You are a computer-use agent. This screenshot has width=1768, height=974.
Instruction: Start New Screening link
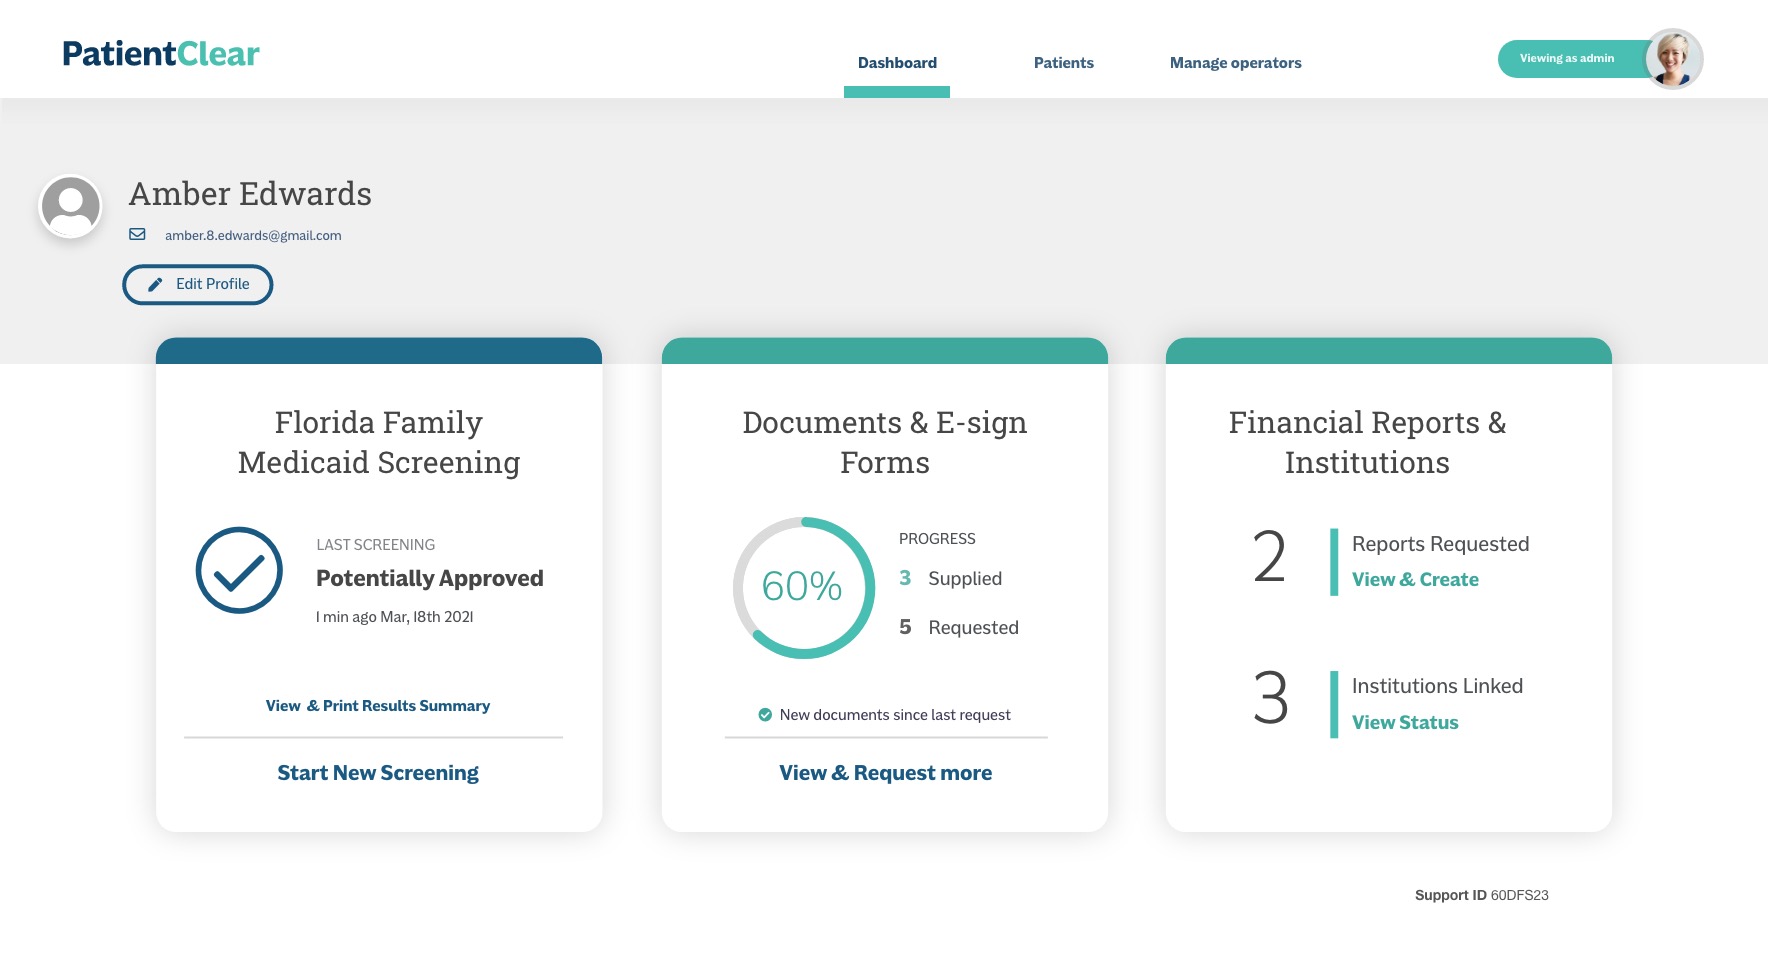click(378, 773)
